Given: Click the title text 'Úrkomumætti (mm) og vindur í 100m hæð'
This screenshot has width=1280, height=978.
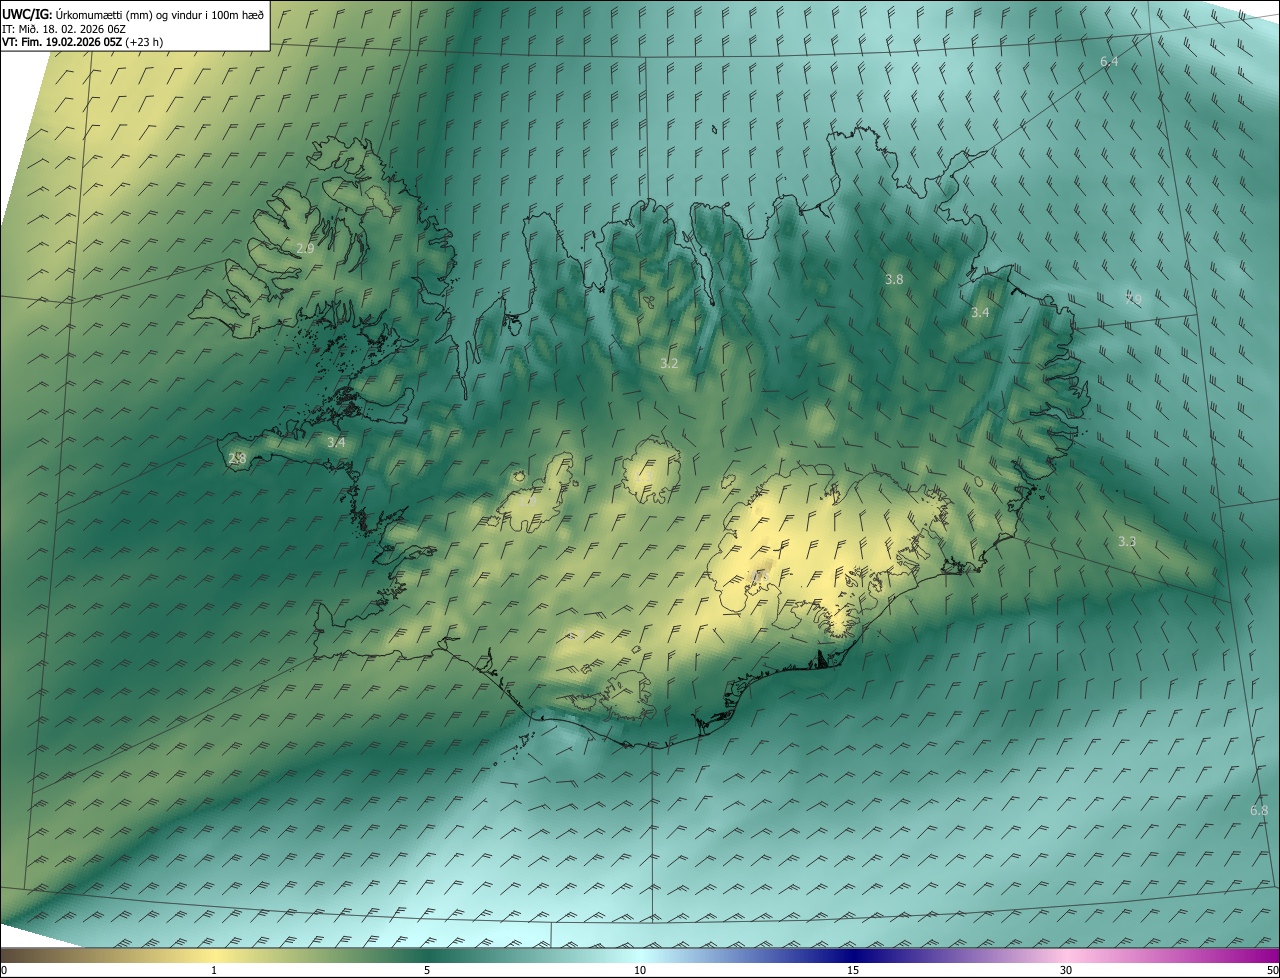Looking at the screenshot, I should 160,14.
